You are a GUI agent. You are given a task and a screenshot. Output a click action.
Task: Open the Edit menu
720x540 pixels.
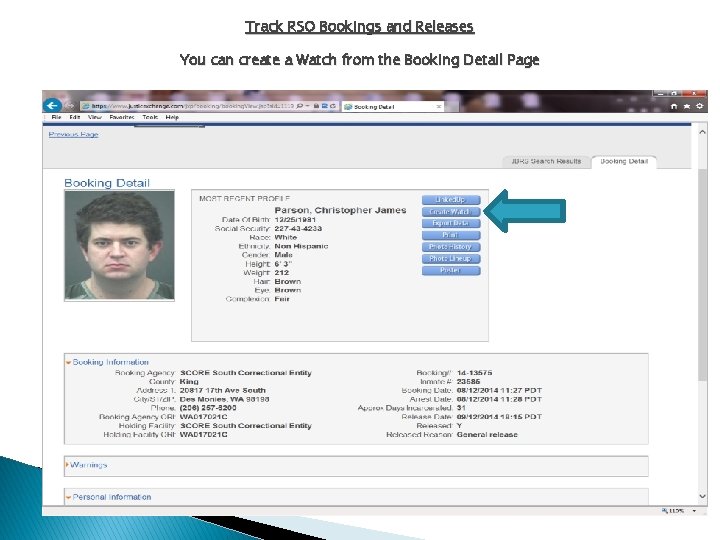coord(74,117)
